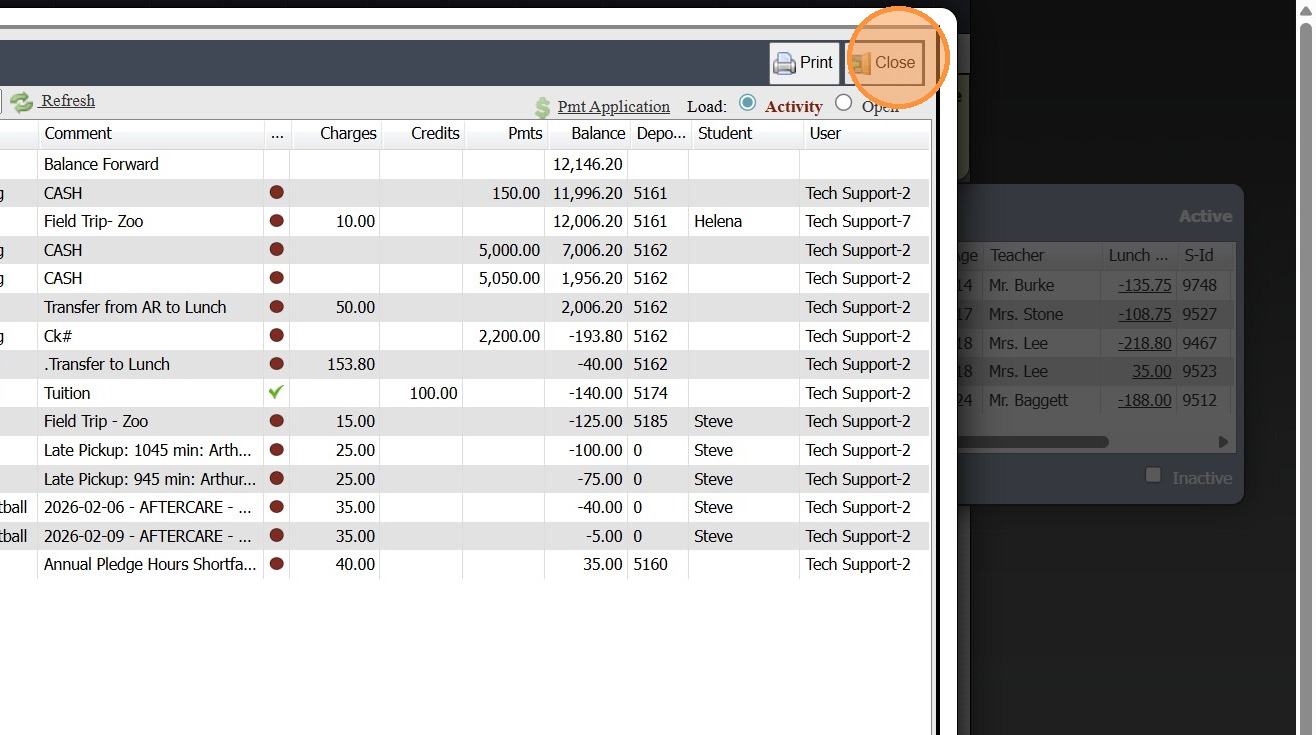Viewport: 1316px width, 735px height.
Task: Select the Balance Forward row
Action: [101, 164]
